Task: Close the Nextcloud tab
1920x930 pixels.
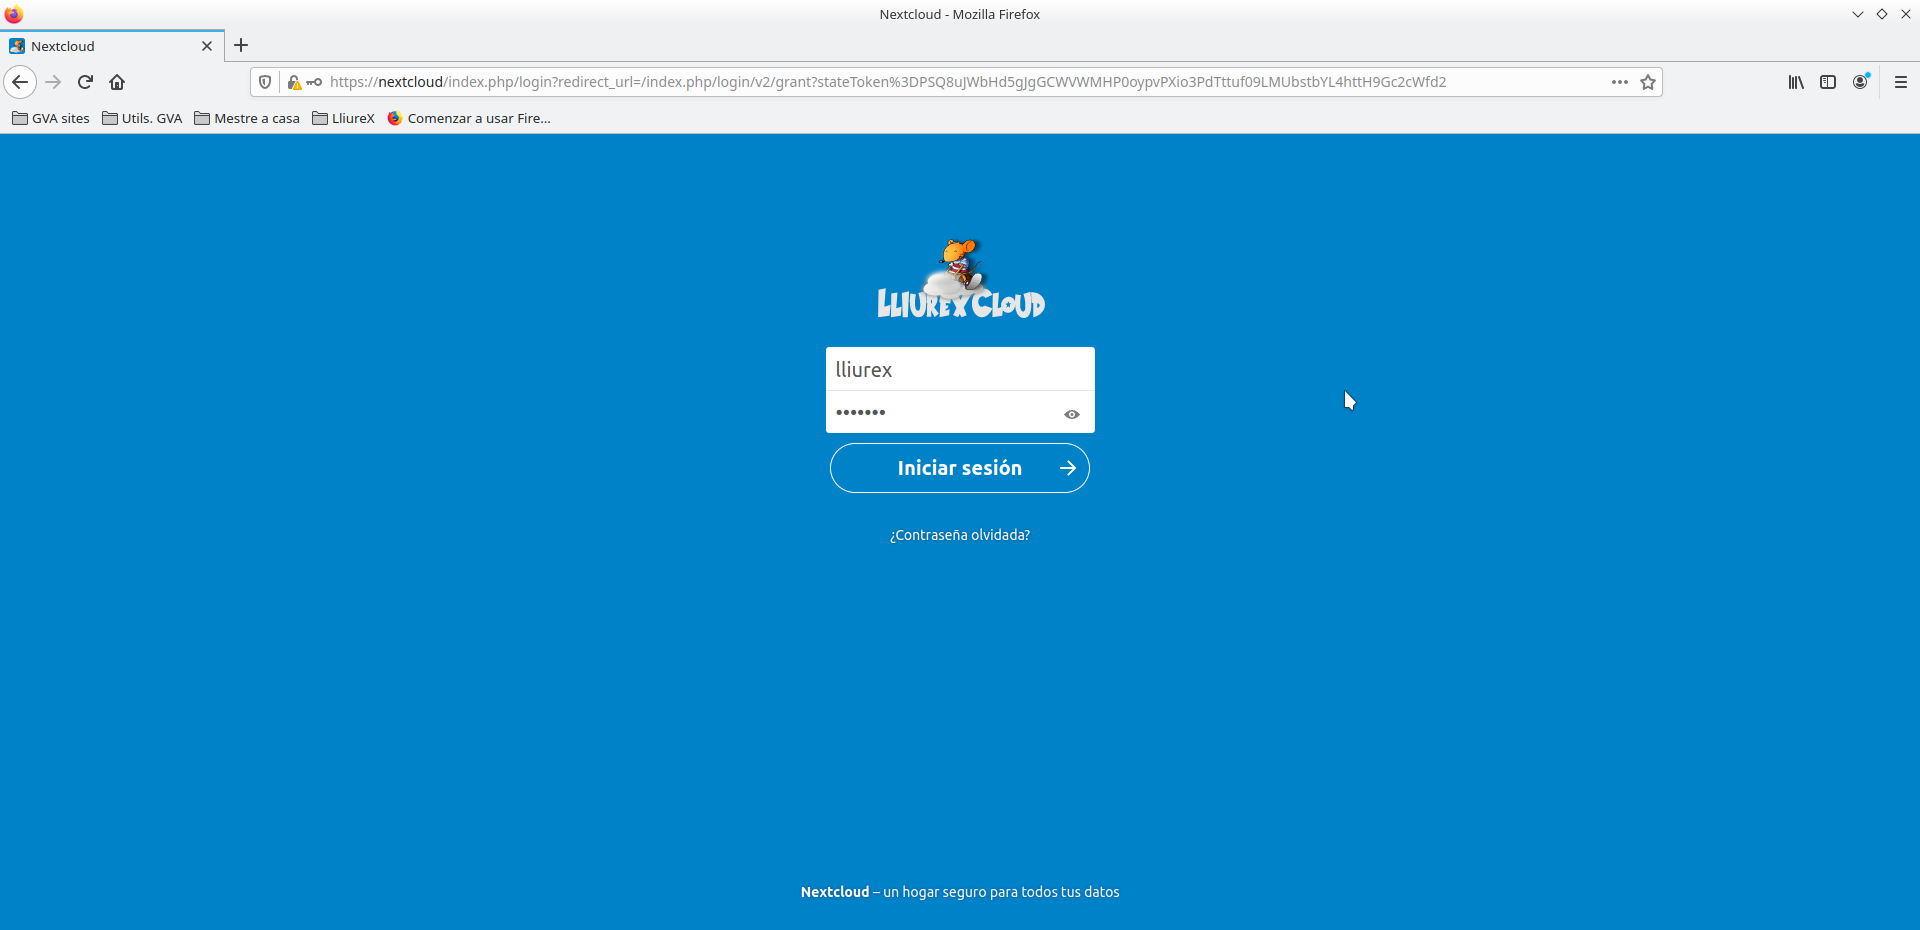Action: (x=207, y=46)
